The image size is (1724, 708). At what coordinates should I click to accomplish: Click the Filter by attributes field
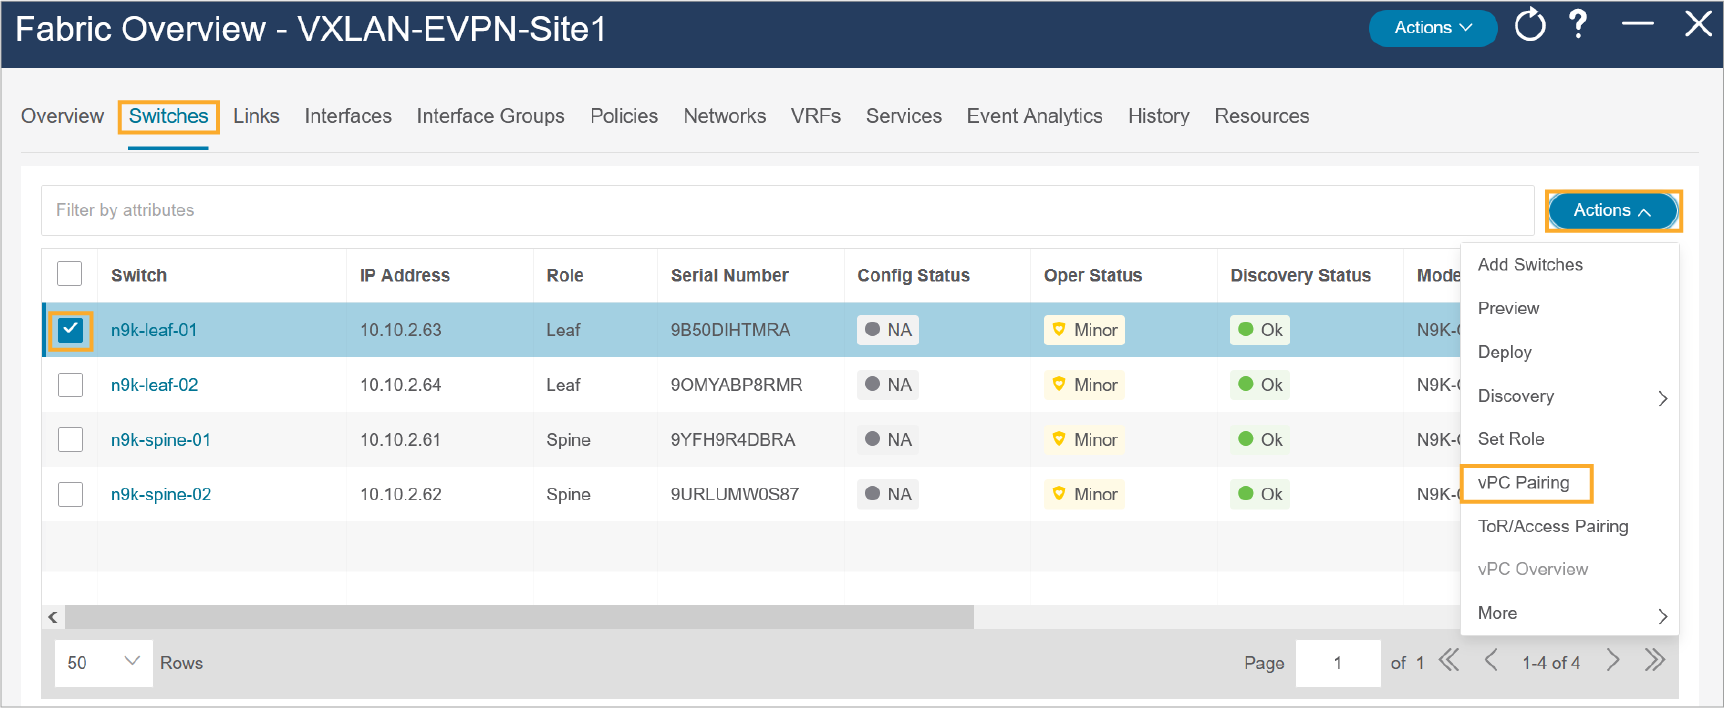pyautogui.click(x=787, y=210)
